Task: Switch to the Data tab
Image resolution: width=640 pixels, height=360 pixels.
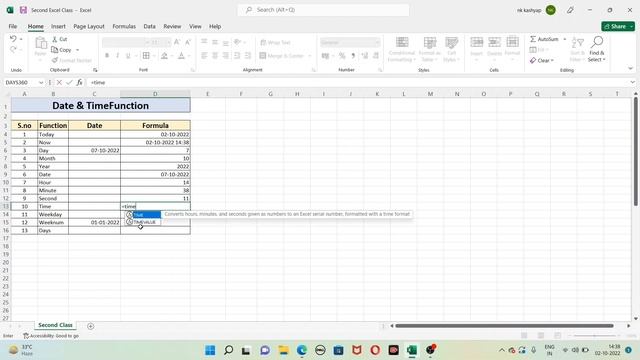Action: (149, 26)
